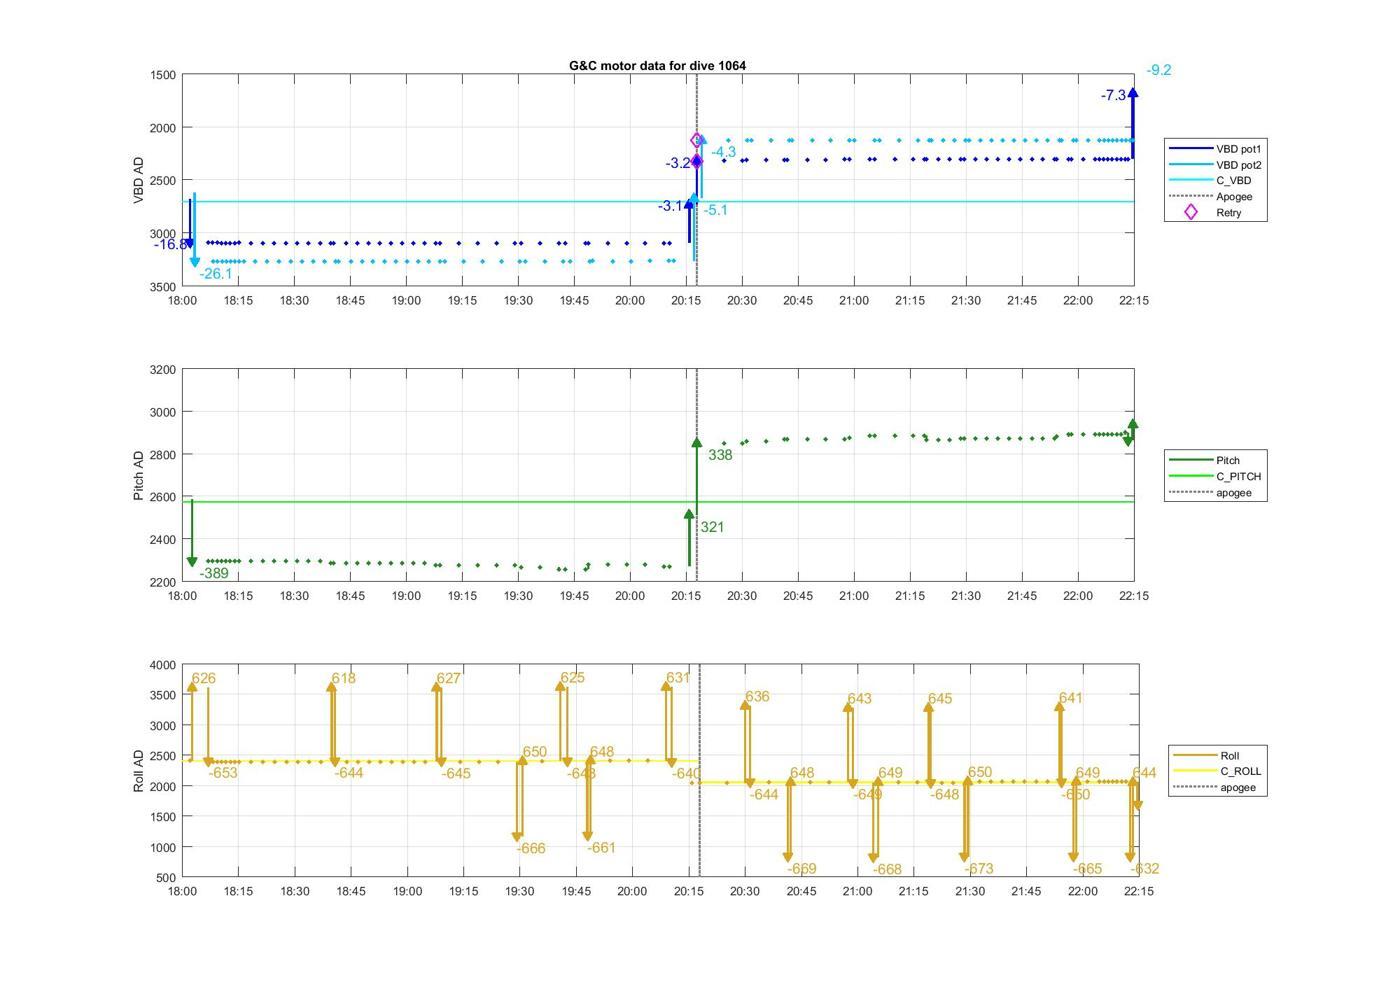The image size is (1400, 986).
Task: Click the '22:15' tick on VBD time axis
Action: pos(1134,300)
